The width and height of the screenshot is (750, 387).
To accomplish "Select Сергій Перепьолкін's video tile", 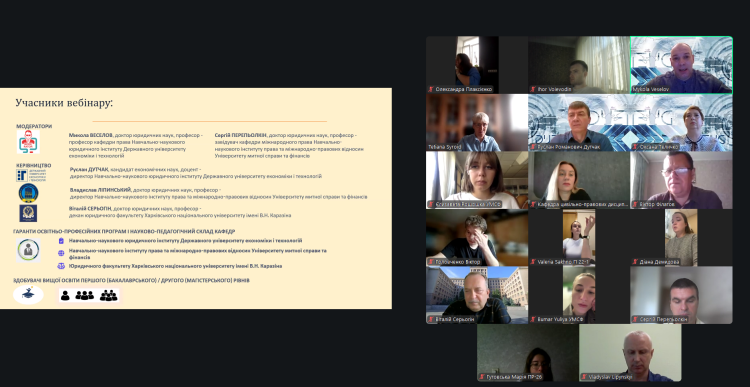I will click(681, 295).
